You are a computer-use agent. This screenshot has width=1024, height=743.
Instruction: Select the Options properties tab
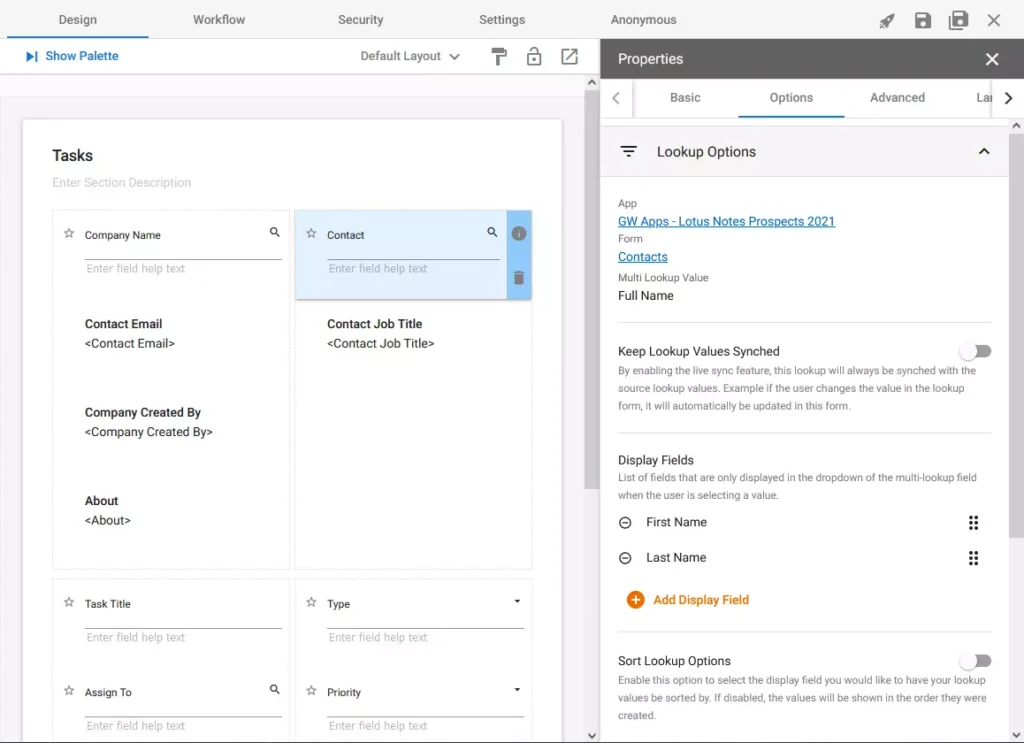pyautogui.click(x=792, y=98)
